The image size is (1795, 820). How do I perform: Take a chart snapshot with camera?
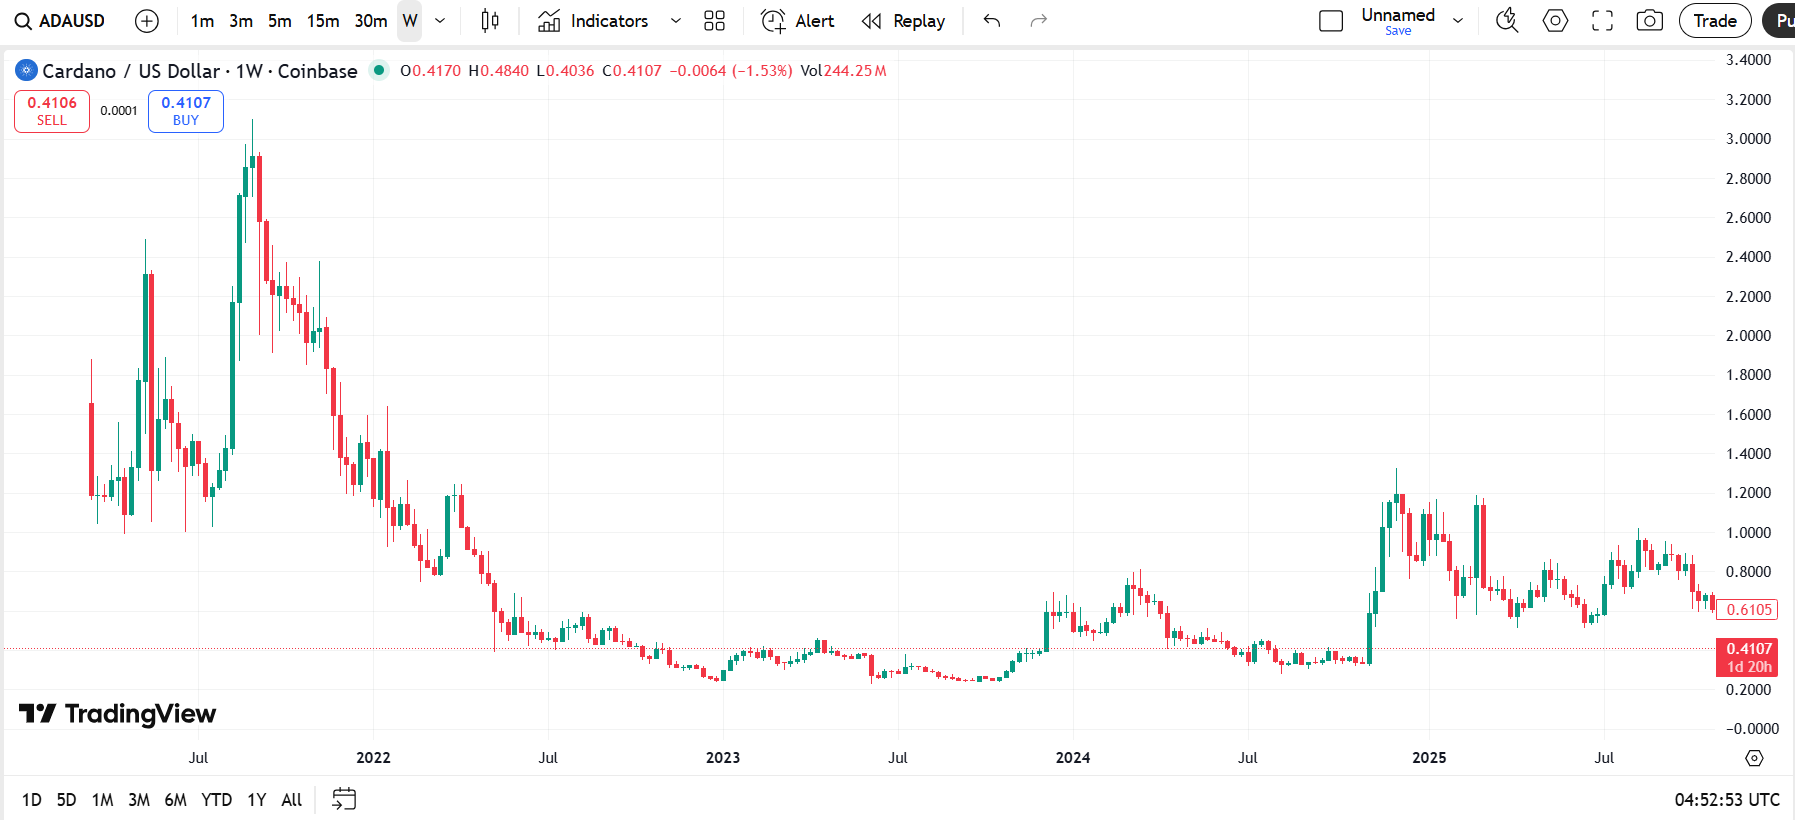[x=1649, y=21]
